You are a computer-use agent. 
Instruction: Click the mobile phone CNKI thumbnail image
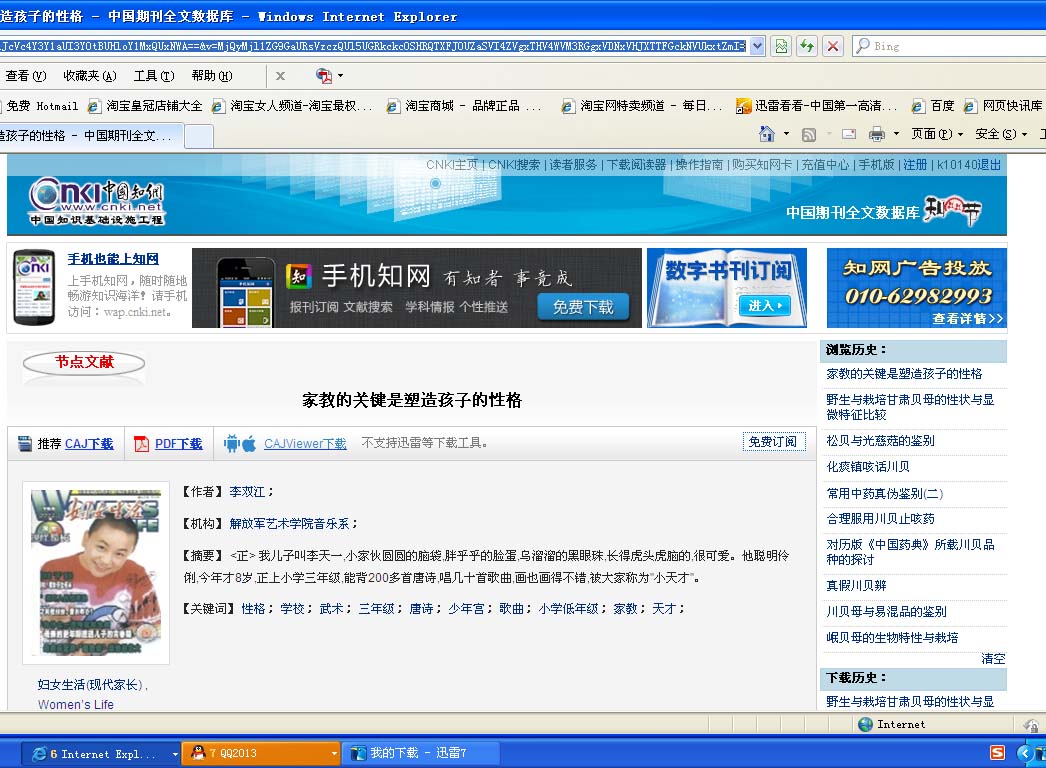(34, 288)
